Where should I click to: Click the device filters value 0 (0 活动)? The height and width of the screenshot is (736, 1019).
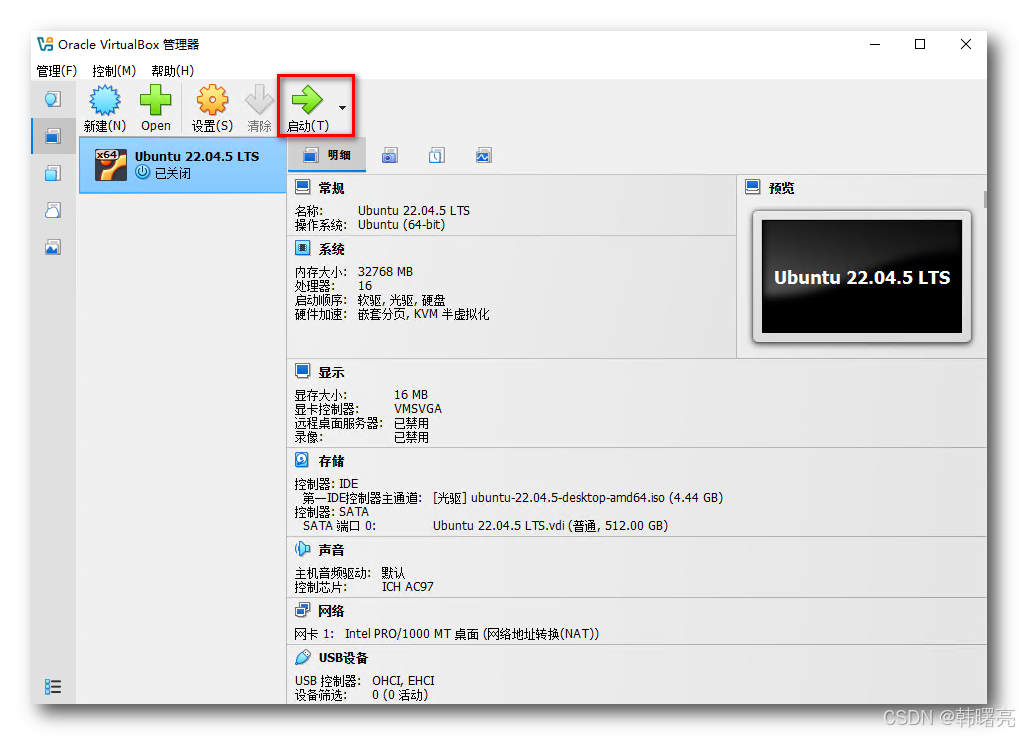[400, 695]
